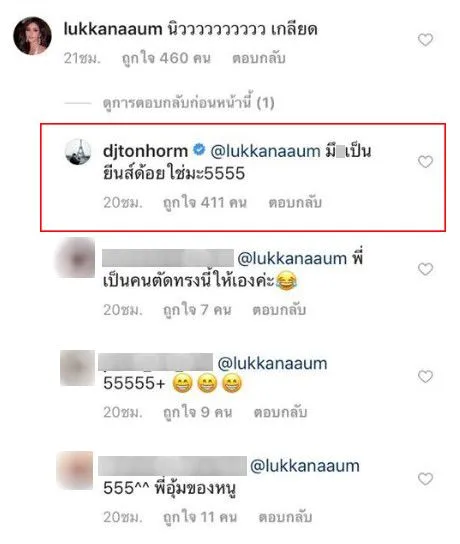460x544 pixels.
Task: Reply to the comment with 11 likes
Action: click(285, 517)
